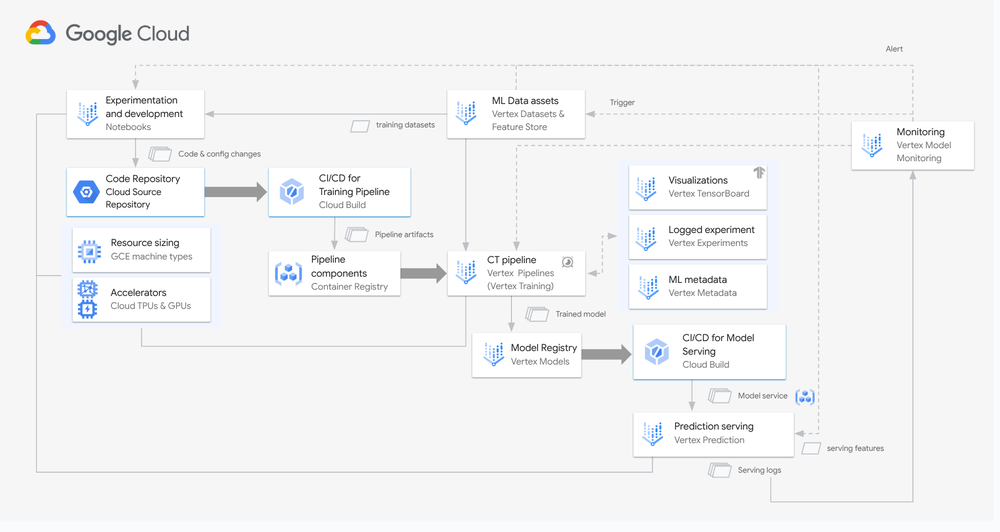Click the stacked files icon beside Code & config changes
The width and height of the screenshot is (1000, 532).
[160, 154]
